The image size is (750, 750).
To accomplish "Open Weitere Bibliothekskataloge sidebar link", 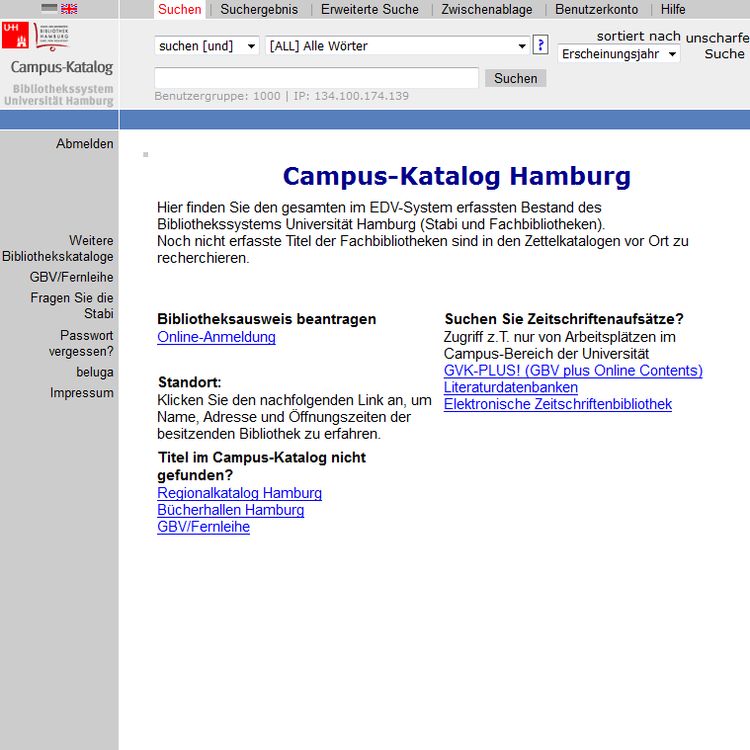I will (58, 248).
